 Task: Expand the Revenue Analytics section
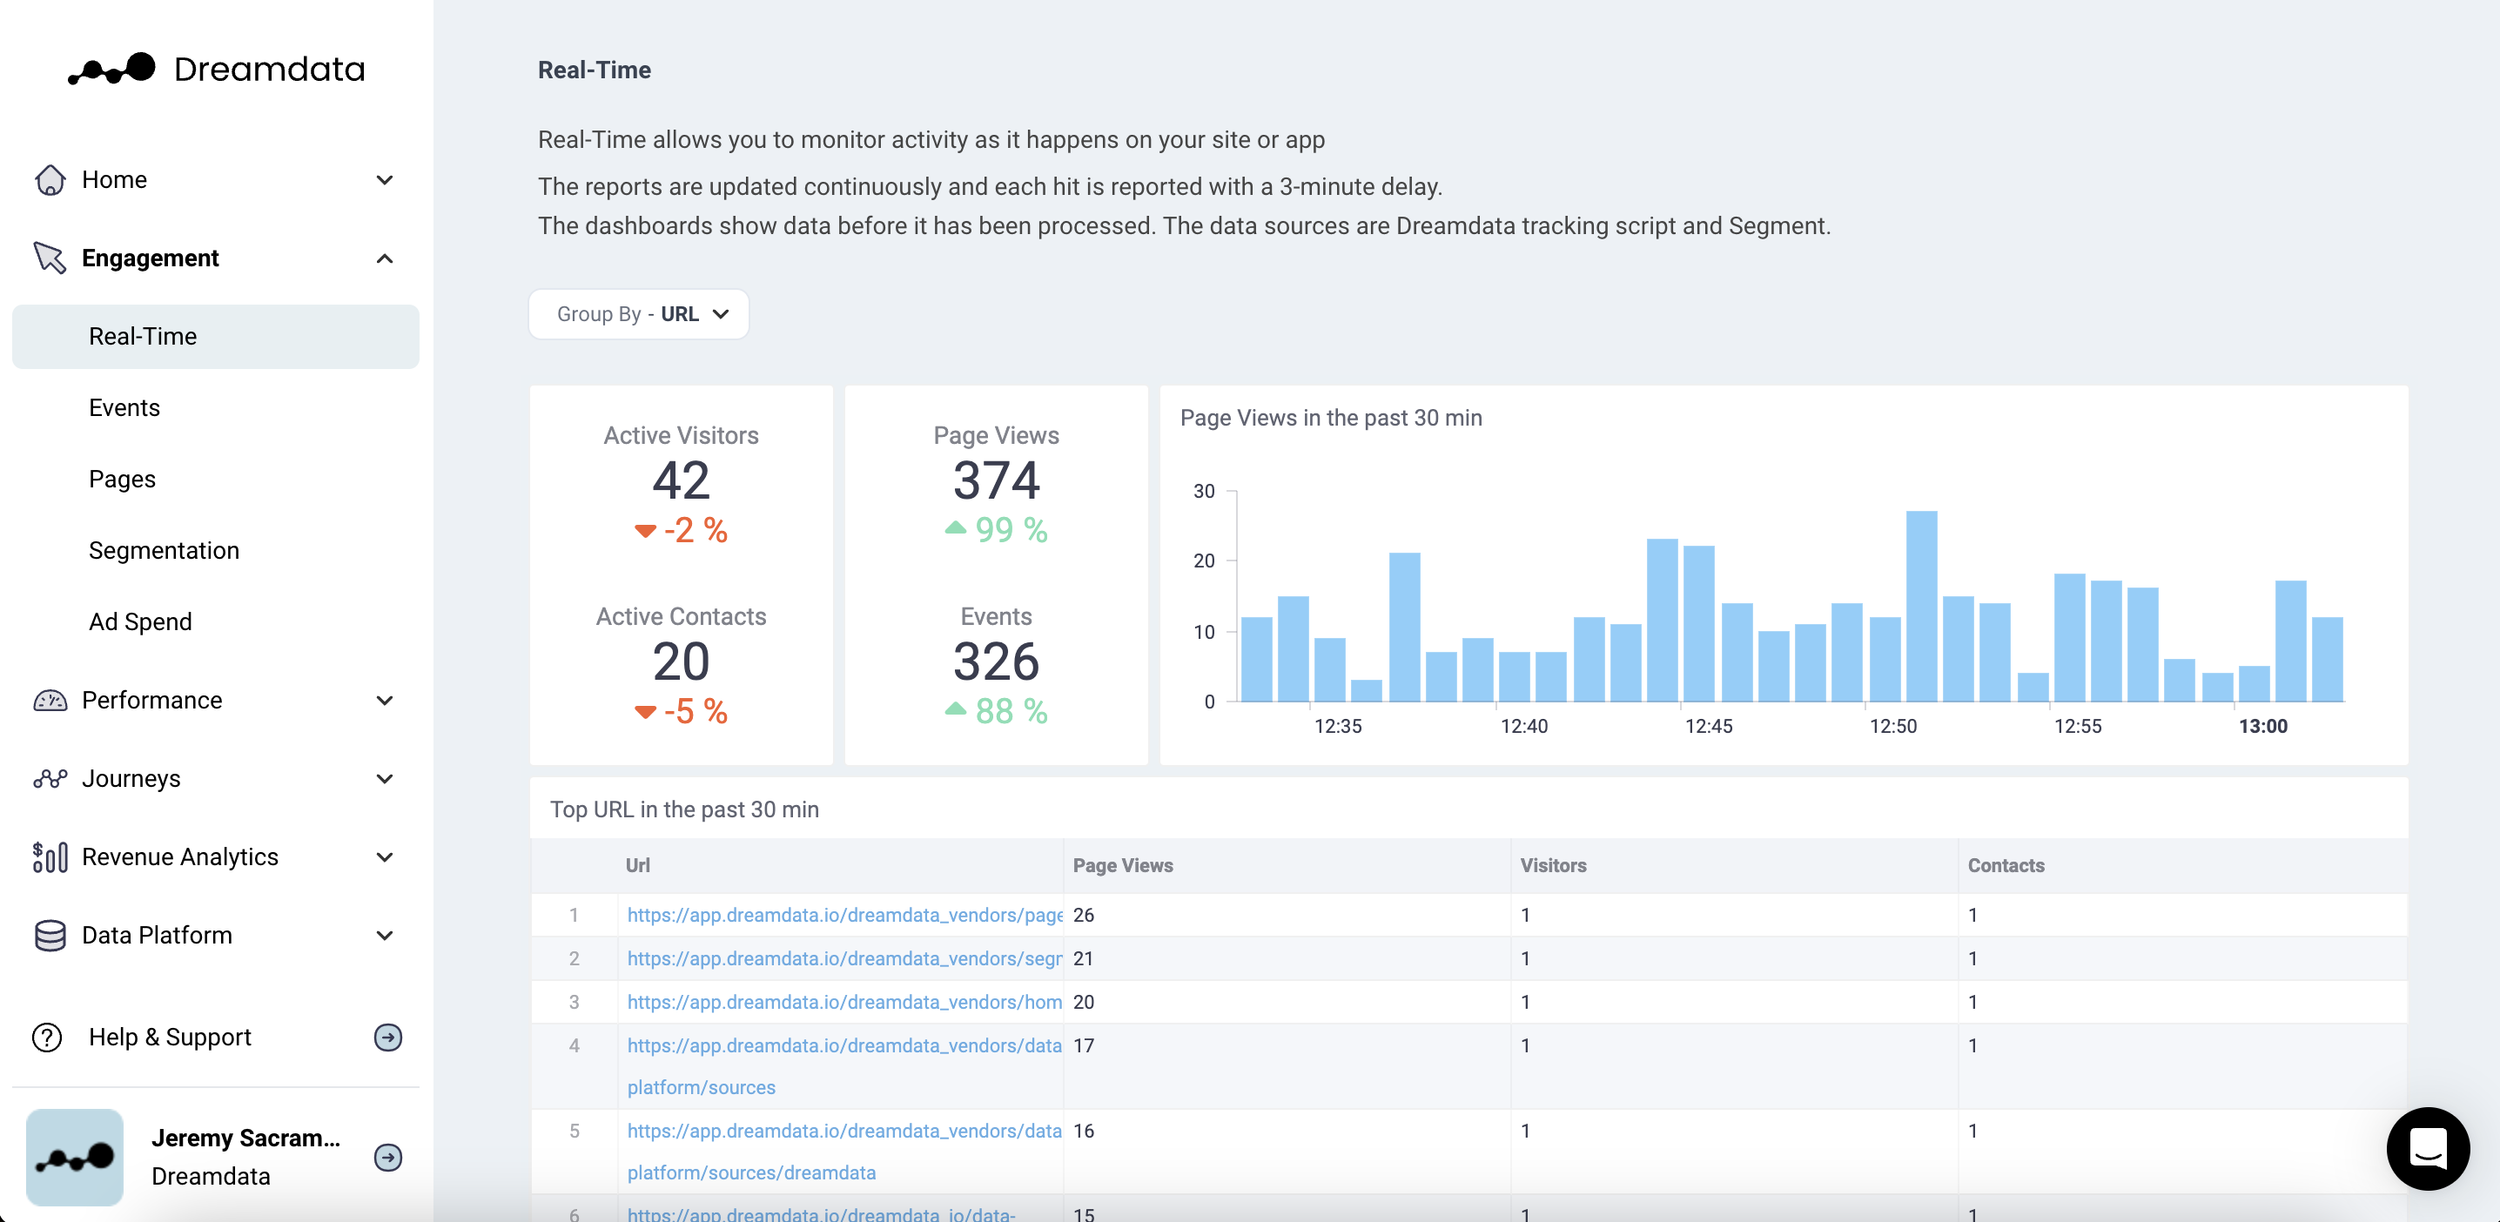(x=384, y=856)
